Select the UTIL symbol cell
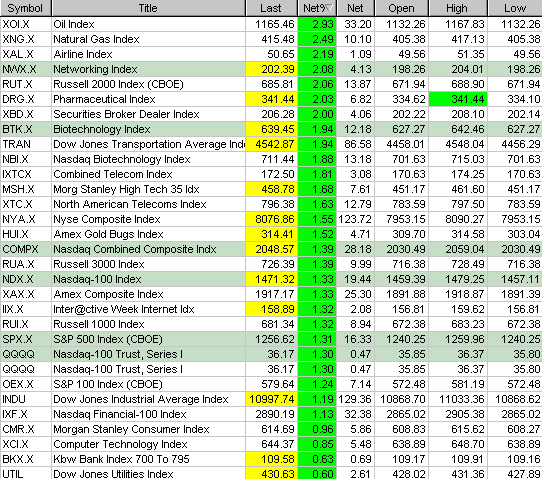 tap(26, 473)
